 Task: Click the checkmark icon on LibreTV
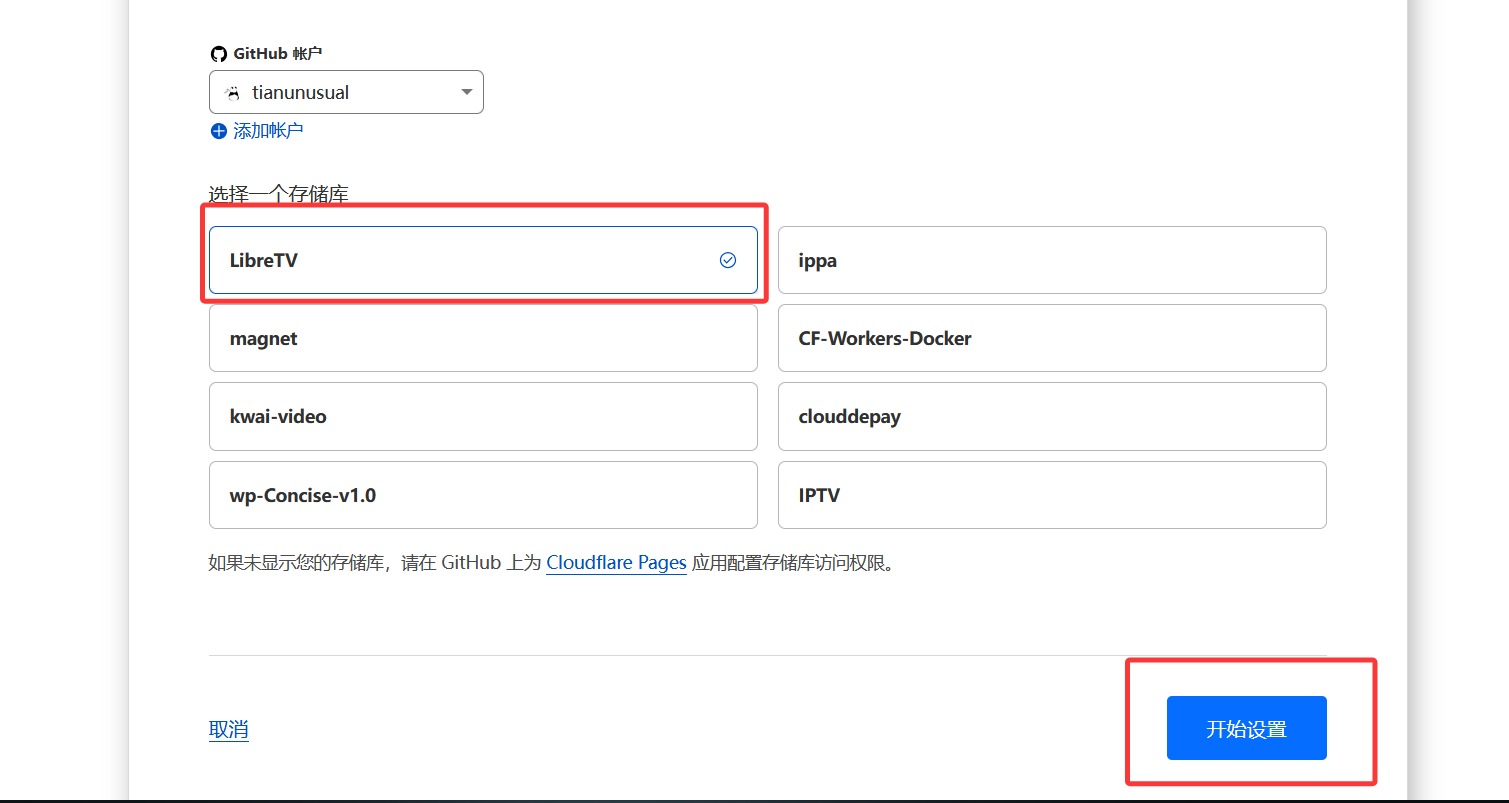coord(728,260)
